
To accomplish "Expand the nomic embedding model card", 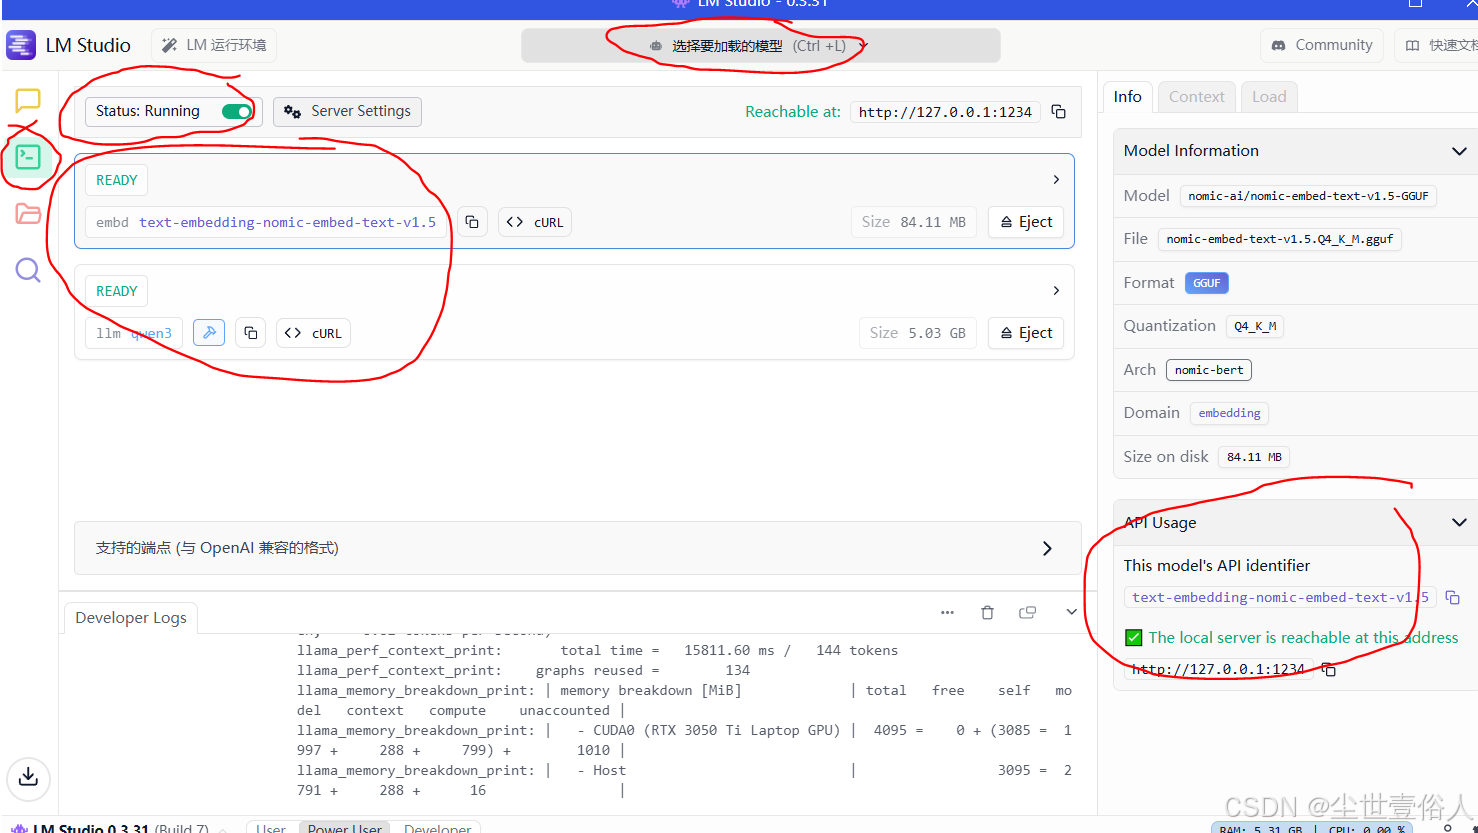I will click(x=1056, y=180).
